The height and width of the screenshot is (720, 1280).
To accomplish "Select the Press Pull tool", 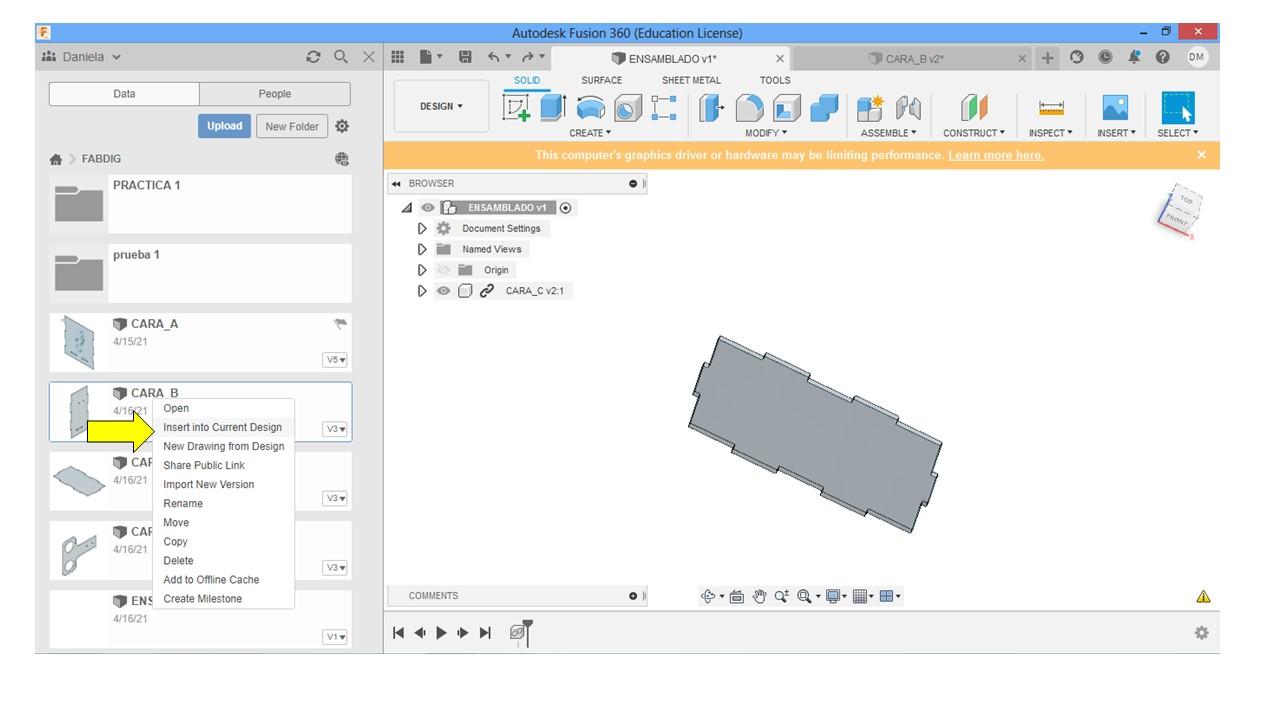I will click(711, 108).
